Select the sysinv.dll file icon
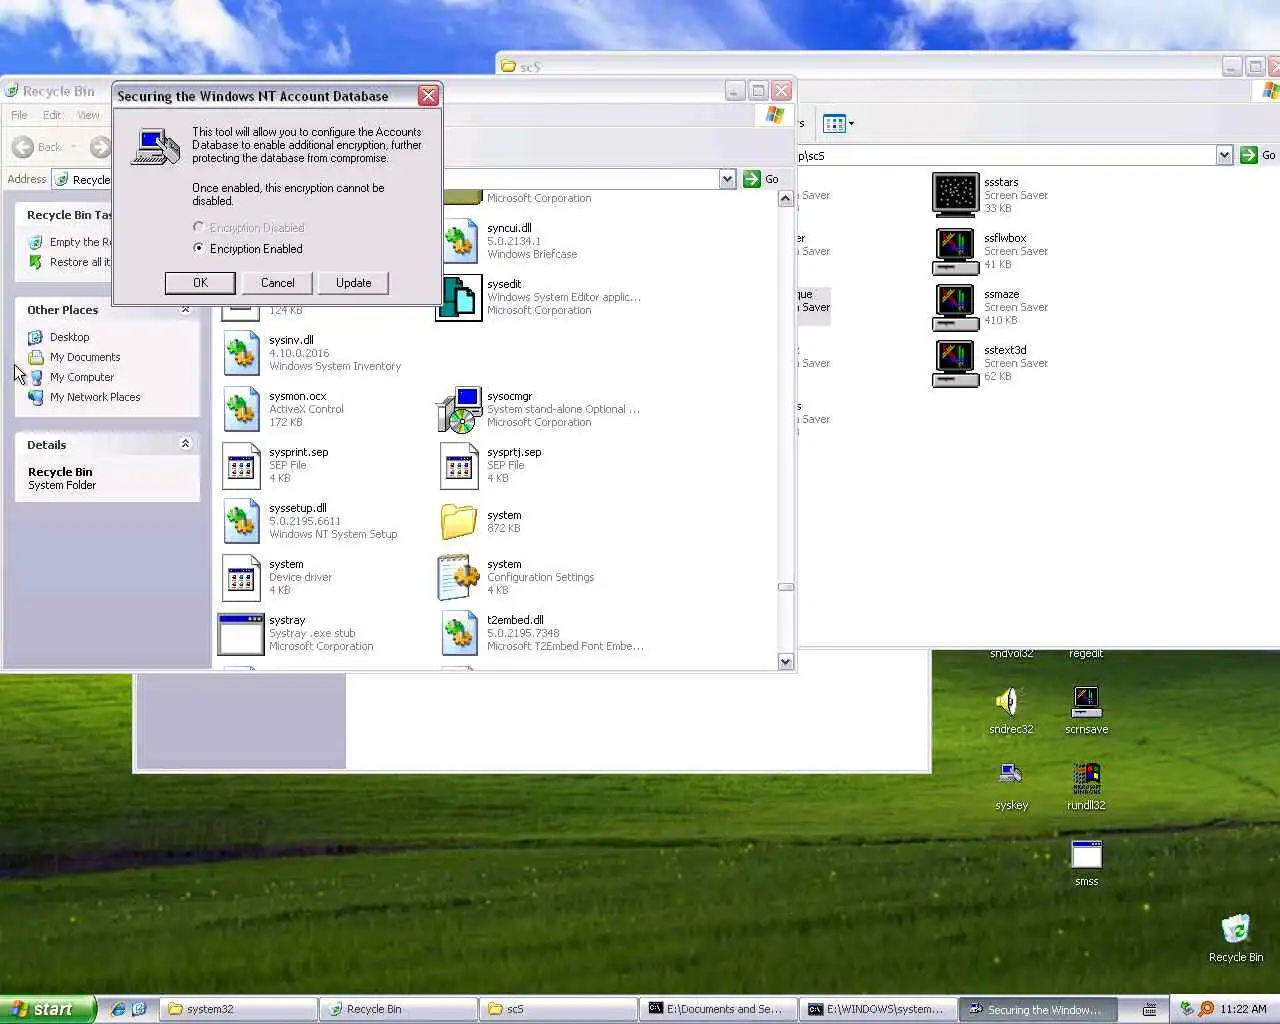Screen dimensions: 1280x1024 (241, 354)
